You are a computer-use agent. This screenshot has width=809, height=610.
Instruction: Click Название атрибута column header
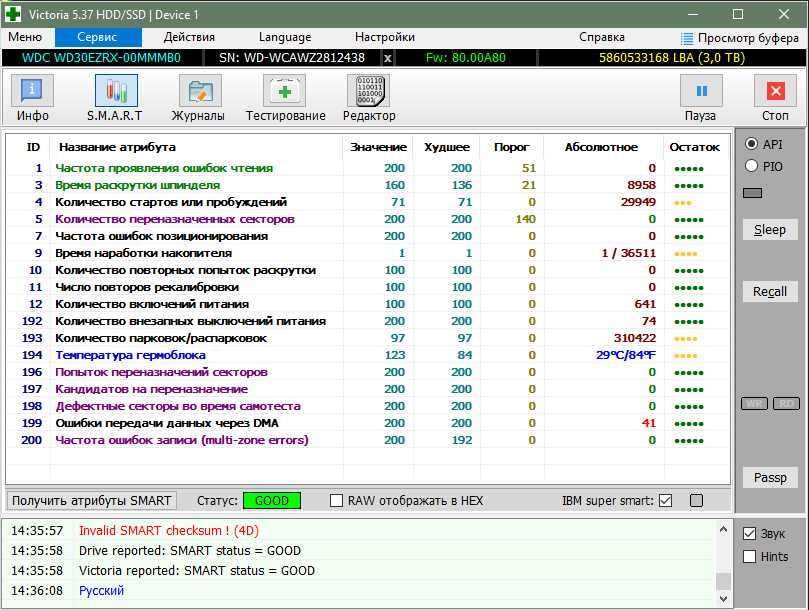click(x=117, y=147)
